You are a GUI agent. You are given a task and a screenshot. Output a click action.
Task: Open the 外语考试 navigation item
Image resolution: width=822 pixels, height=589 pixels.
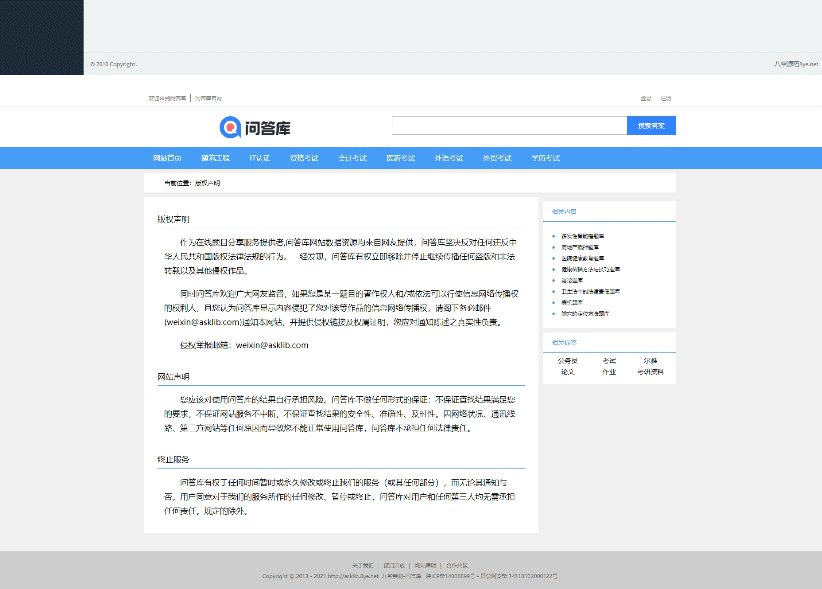tap(449, 158)
